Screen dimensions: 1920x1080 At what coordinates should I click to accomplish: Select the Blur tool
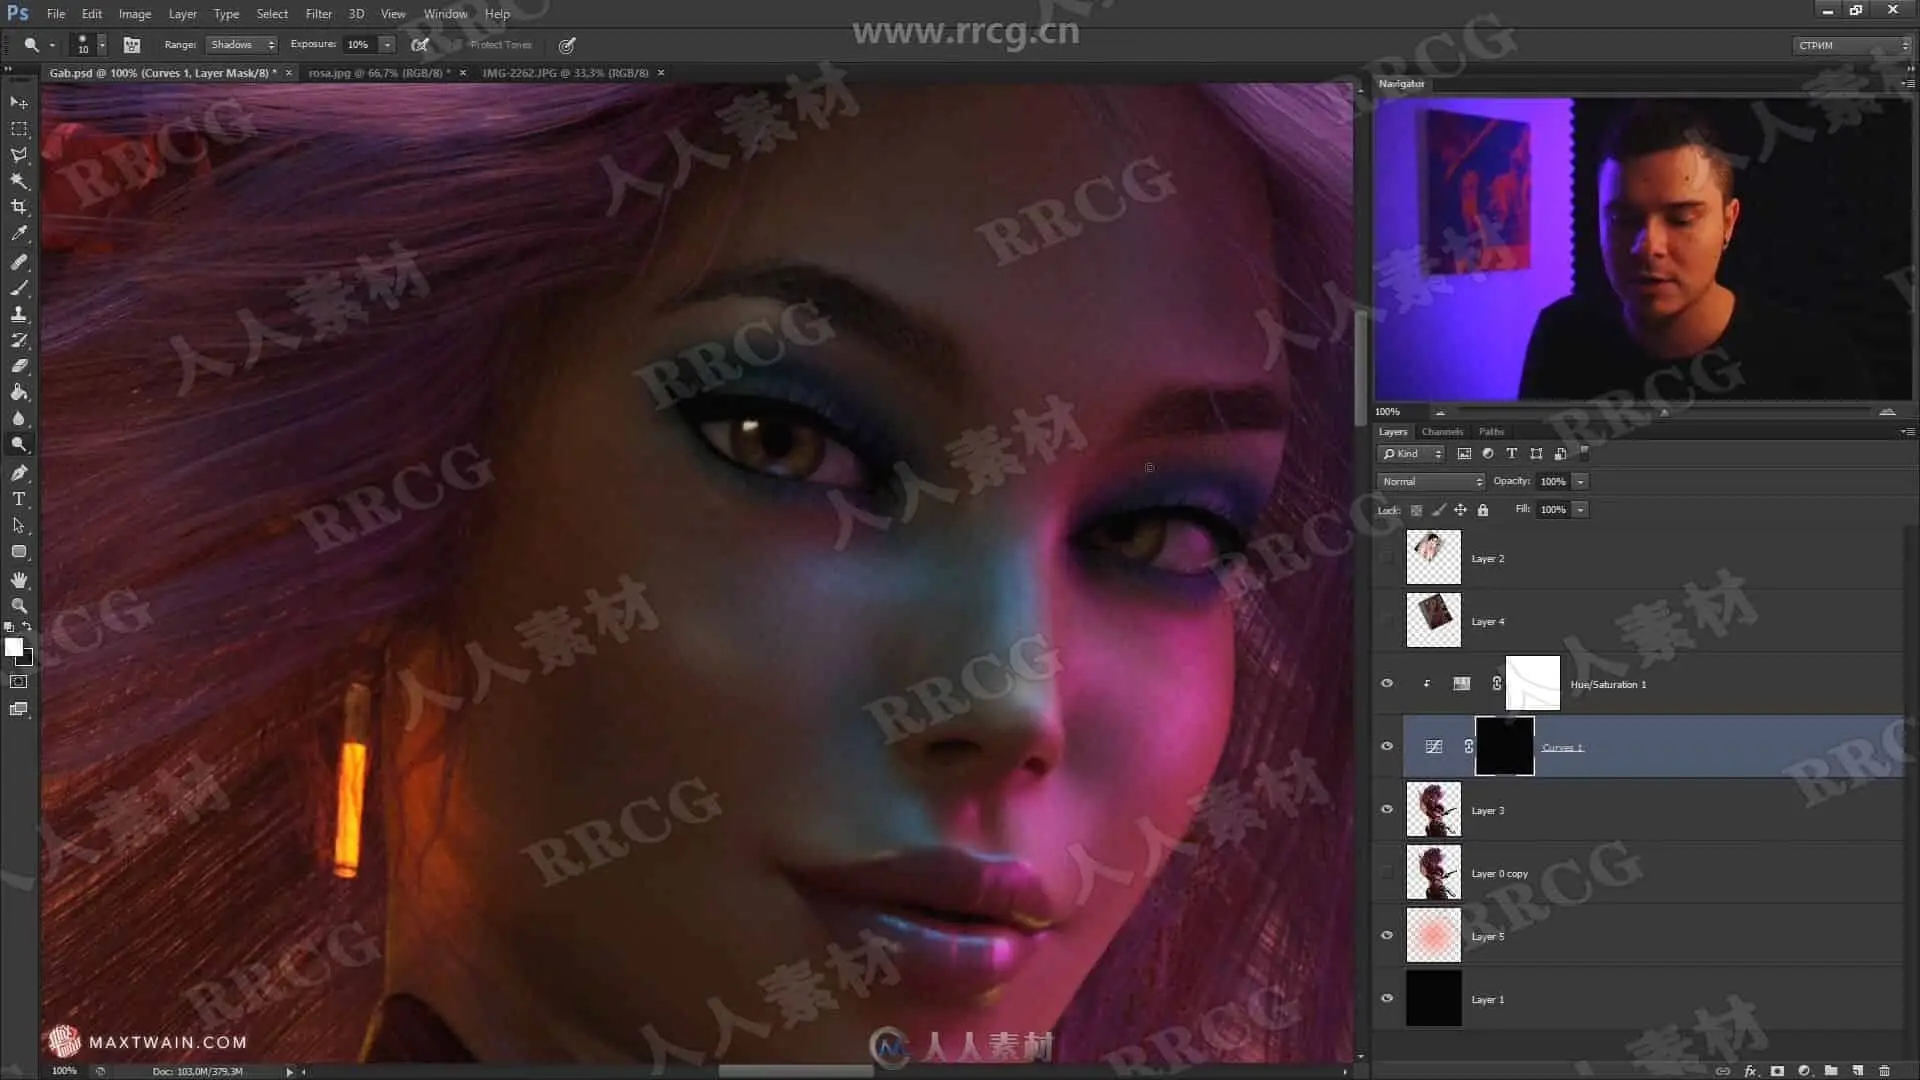[x=19, y=418]
